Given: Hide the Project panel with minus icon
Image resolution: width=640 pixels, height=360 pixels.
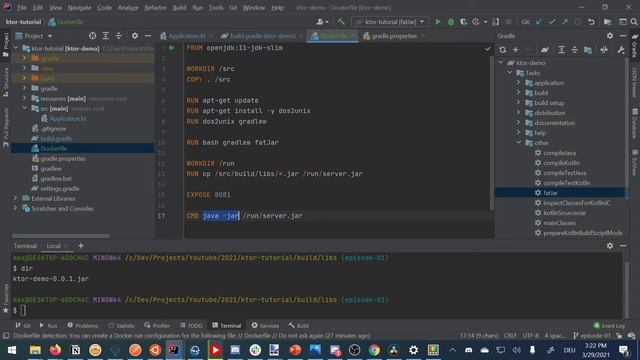Looking at the screenshot, I should [147, 36].
